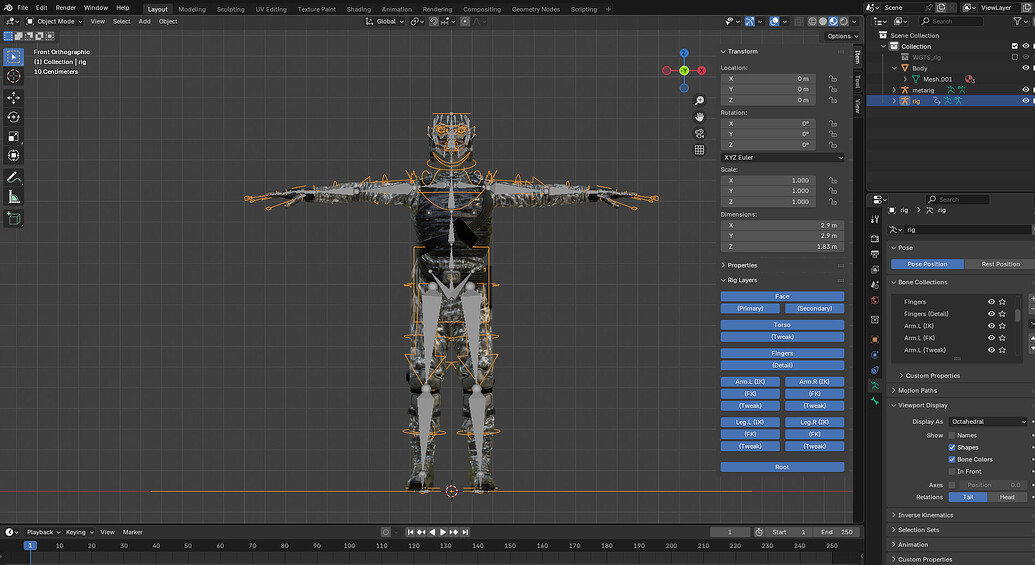Click the Arm.L (IK) rig layer button

750,382
